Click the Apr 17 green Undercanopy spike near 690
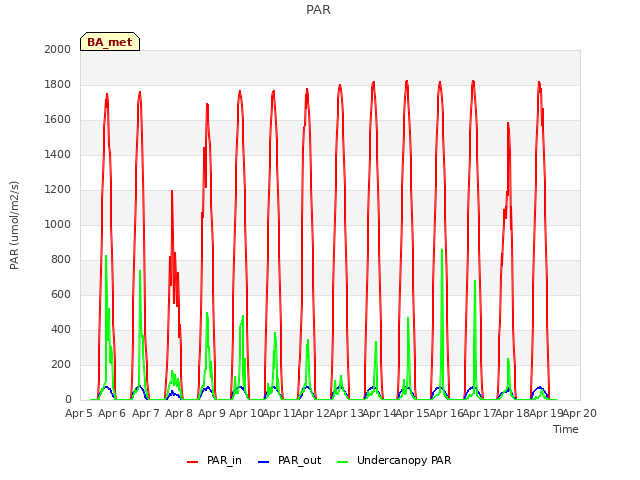 pos(475,281)
